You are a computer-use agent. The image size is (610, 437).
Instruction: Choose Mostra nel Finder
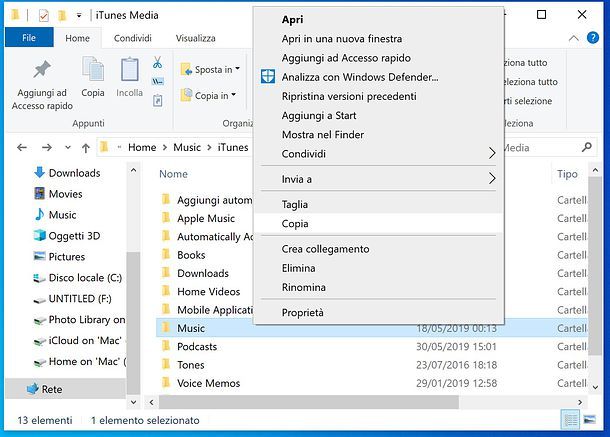pos(379,135)
